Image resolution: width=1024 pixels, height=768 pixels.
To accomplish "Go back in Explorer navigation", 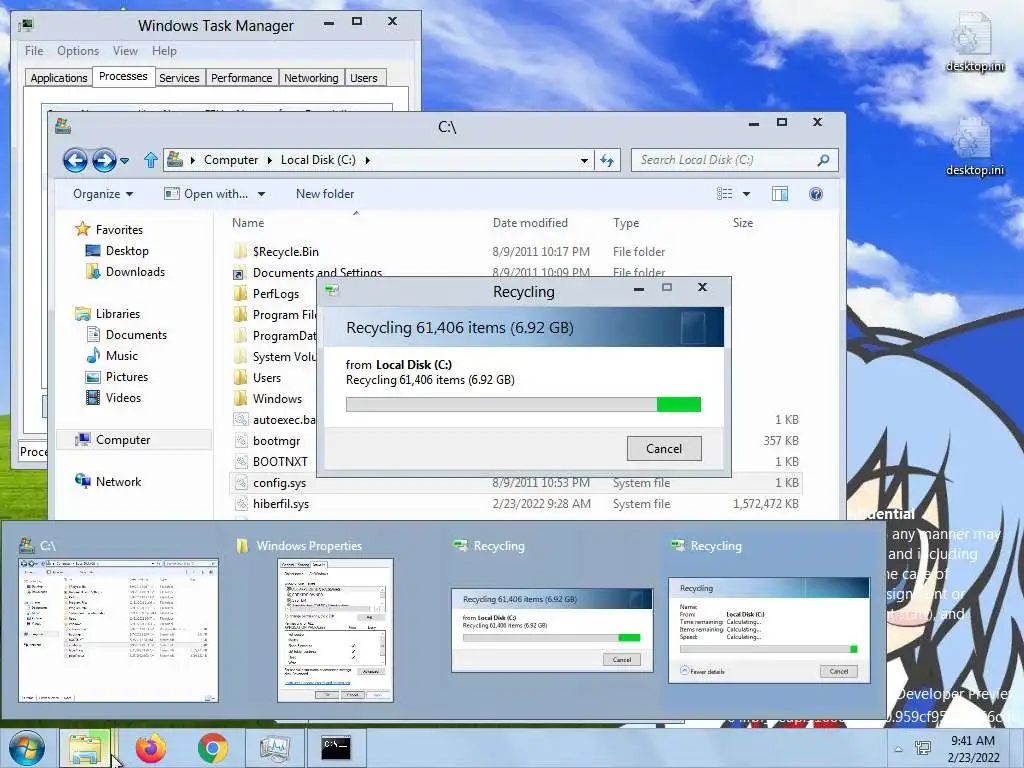I will (x=75, y=160).
